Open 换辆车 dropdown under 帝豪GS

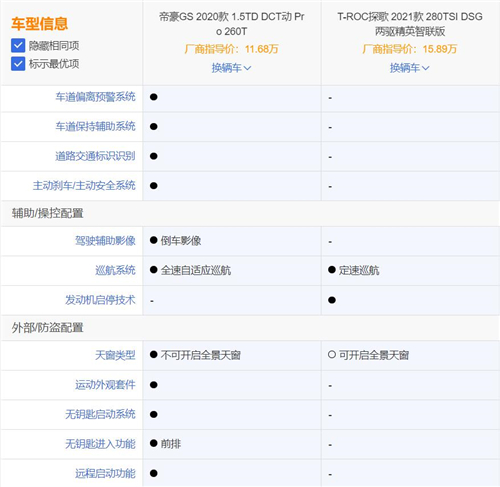[x=231, y=68]
